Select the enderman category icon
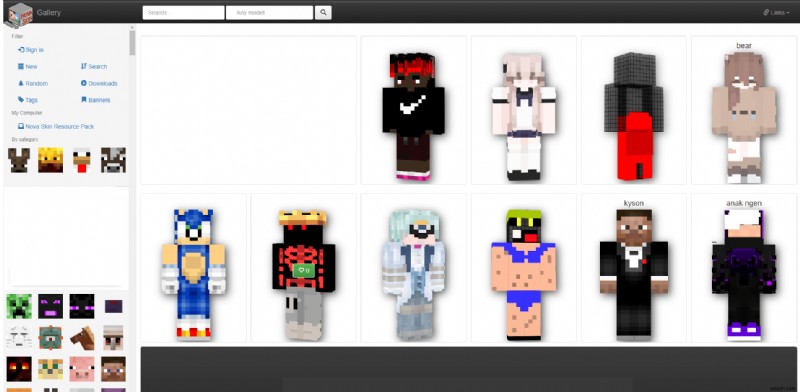Screen dimensions: 800x392 [82, 306]
